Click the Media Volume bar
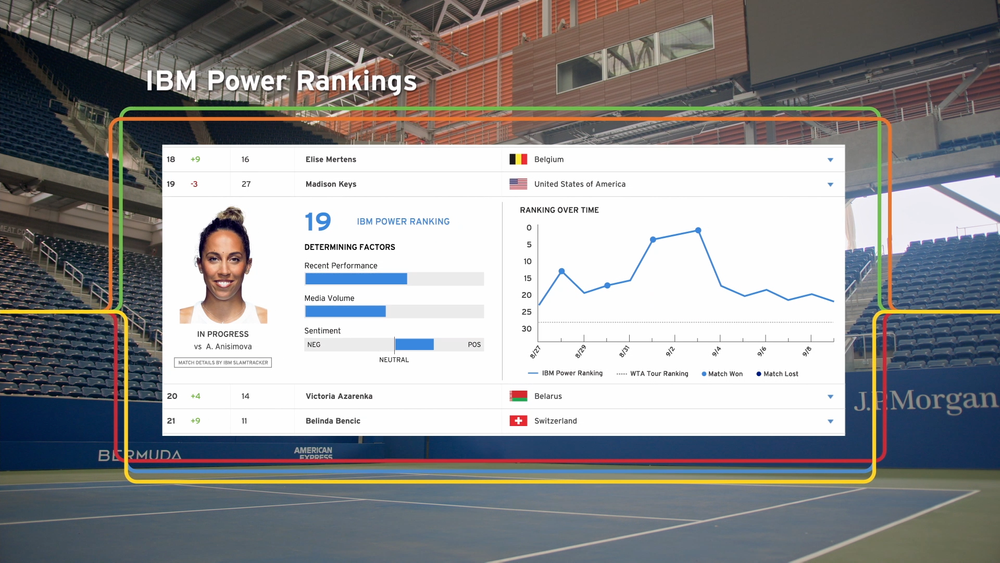1000x563 pixels. tap(394, 311)
